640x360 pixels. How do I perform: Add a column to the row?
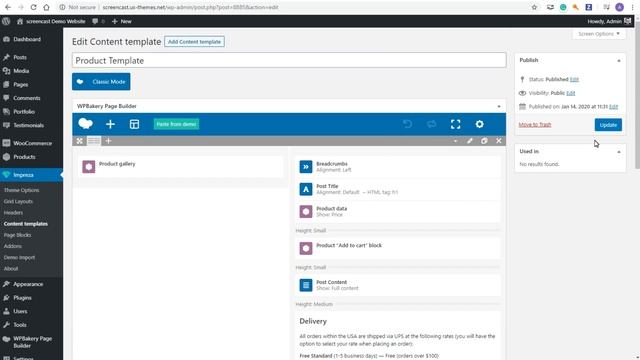pos(108,141)
